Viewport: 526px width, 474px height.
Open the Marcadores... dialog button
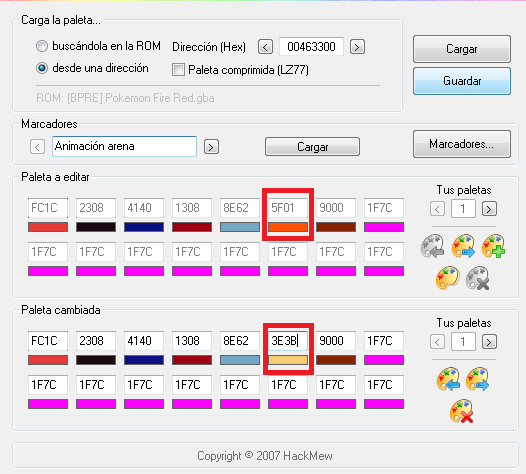[462, 144]
